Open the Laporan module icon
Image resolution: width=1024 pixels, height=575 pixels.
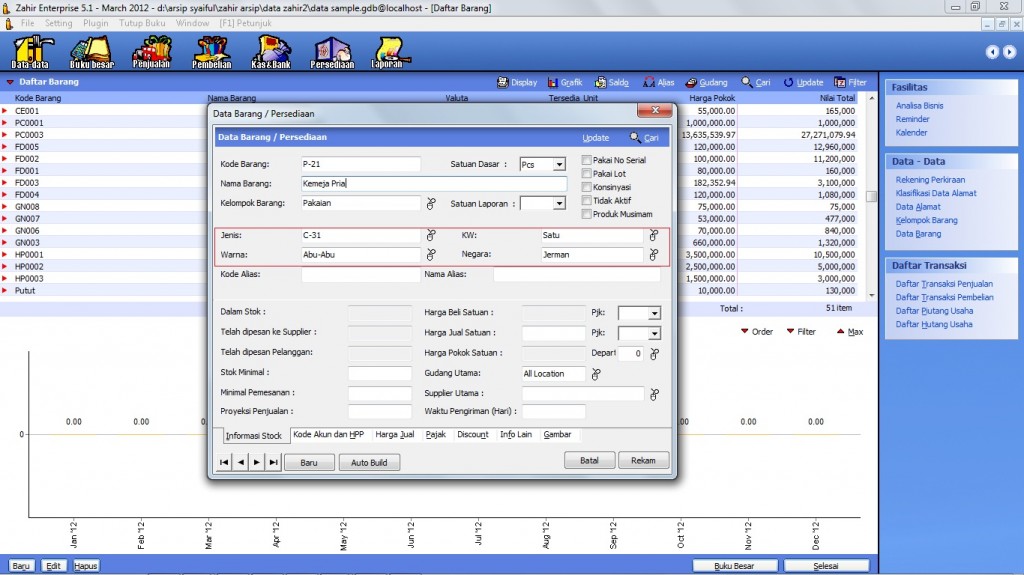387,52
